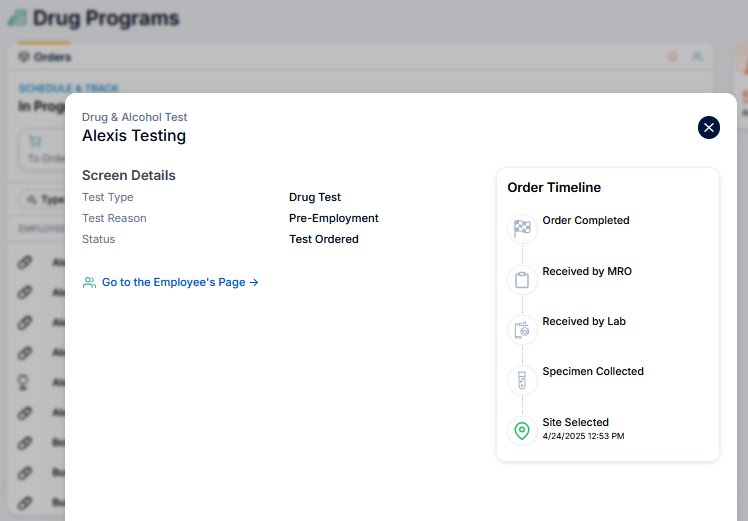The height and width of the screenshot is (521, 748).
Task: Click the green Site Selected location pin
Action: (x=522, y=431)
